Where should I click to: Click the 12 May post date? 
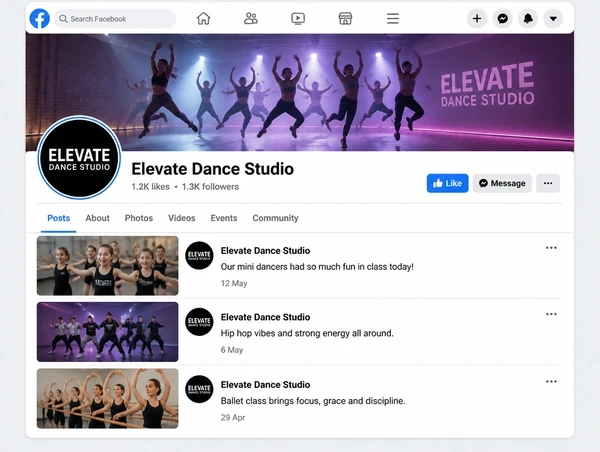click(234, 284)
